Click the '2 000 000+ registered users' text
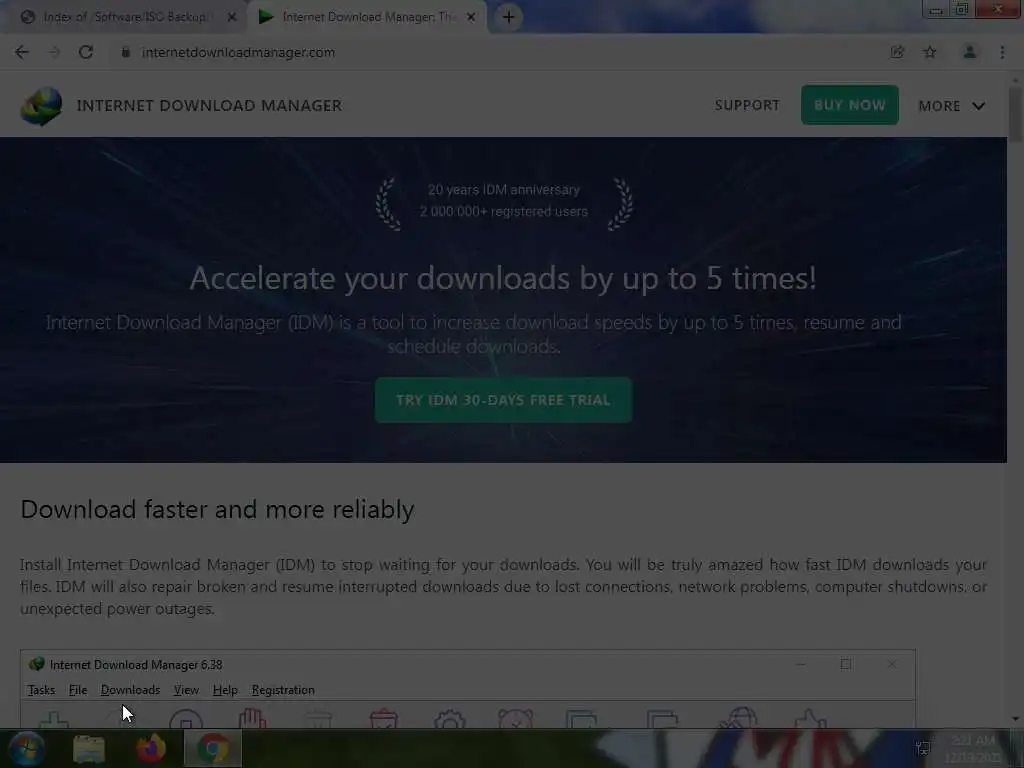Viewport: 1024px width, 768px height. (x=504, y=211)
